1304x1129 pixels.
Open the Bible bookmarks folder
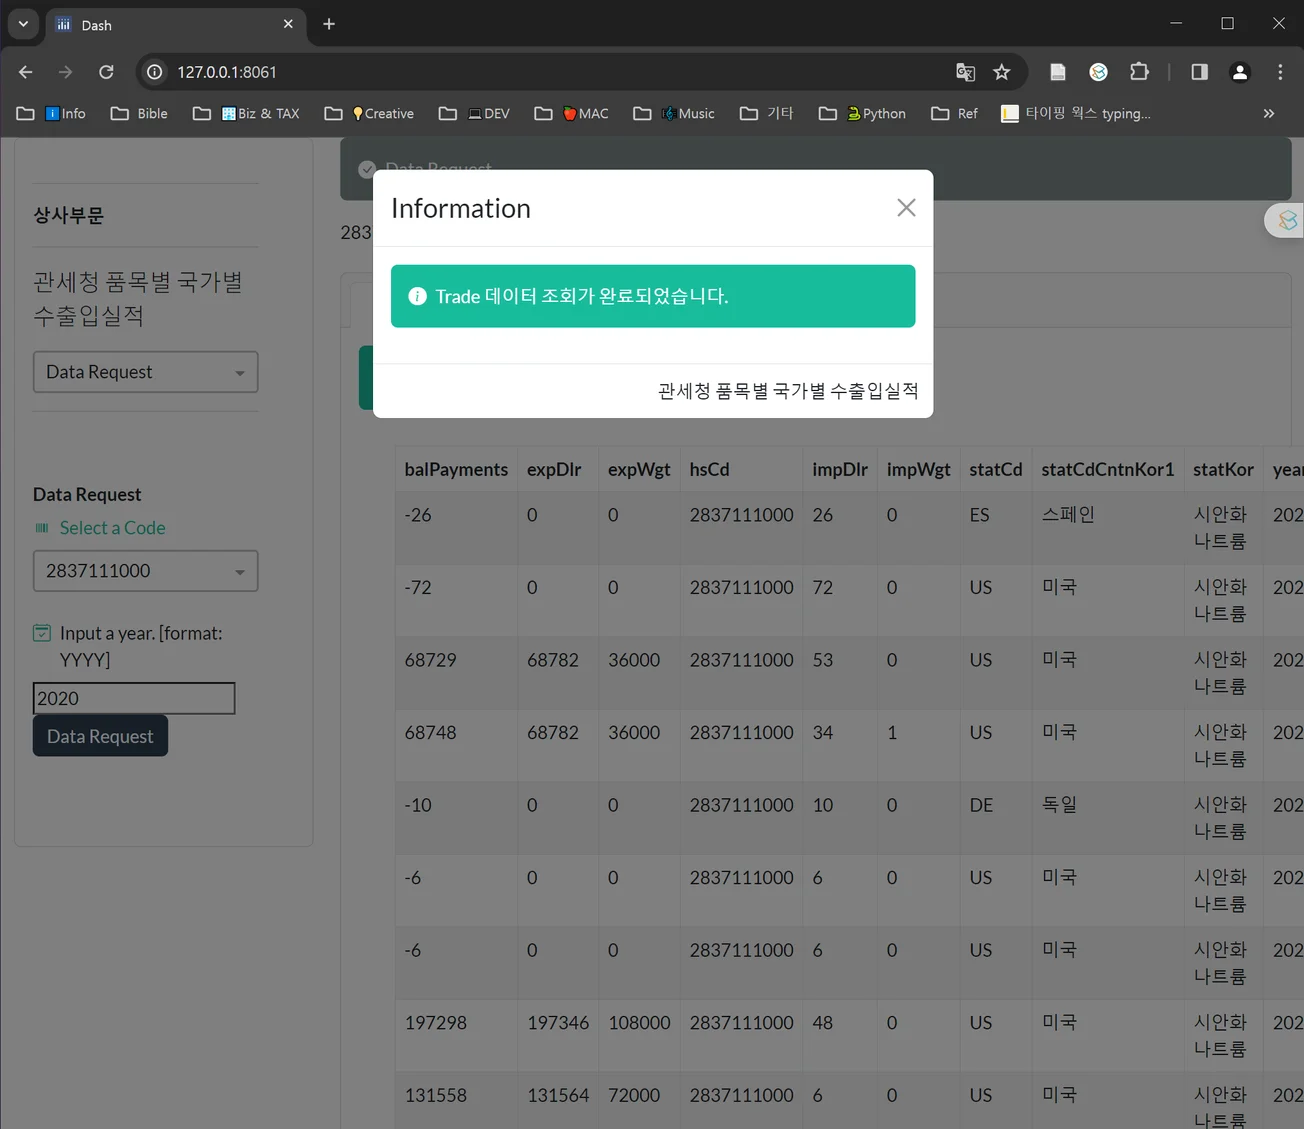click(x=139, y=113)
